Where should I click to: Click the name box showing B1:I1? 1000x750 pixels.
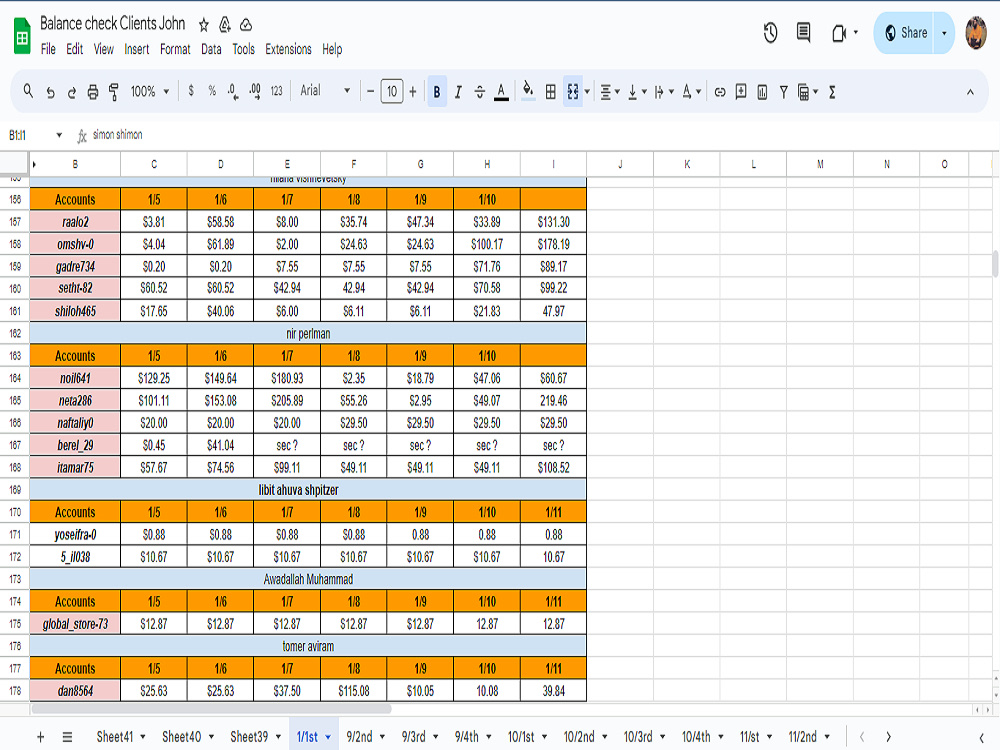34,135
